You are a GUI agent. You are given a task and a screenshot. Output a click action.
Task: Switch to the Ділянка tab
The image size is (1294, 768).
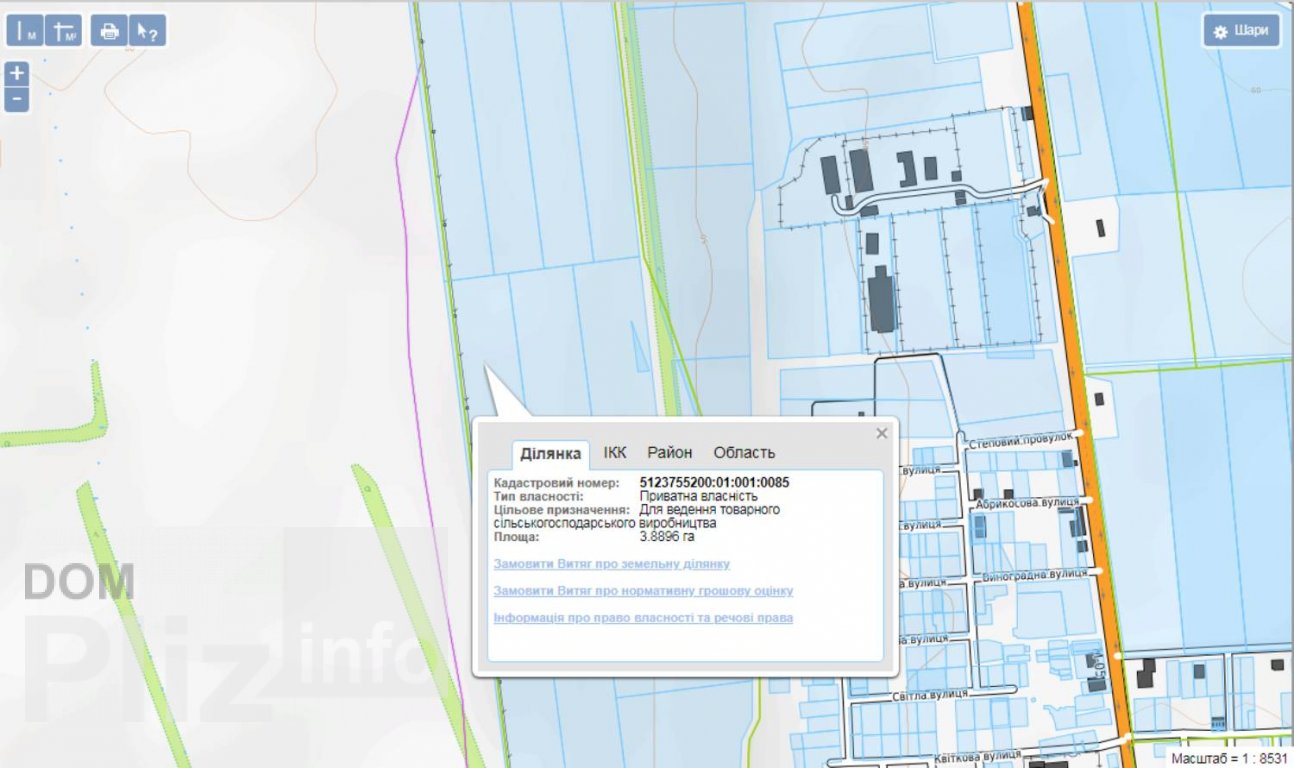click(550, 453)
